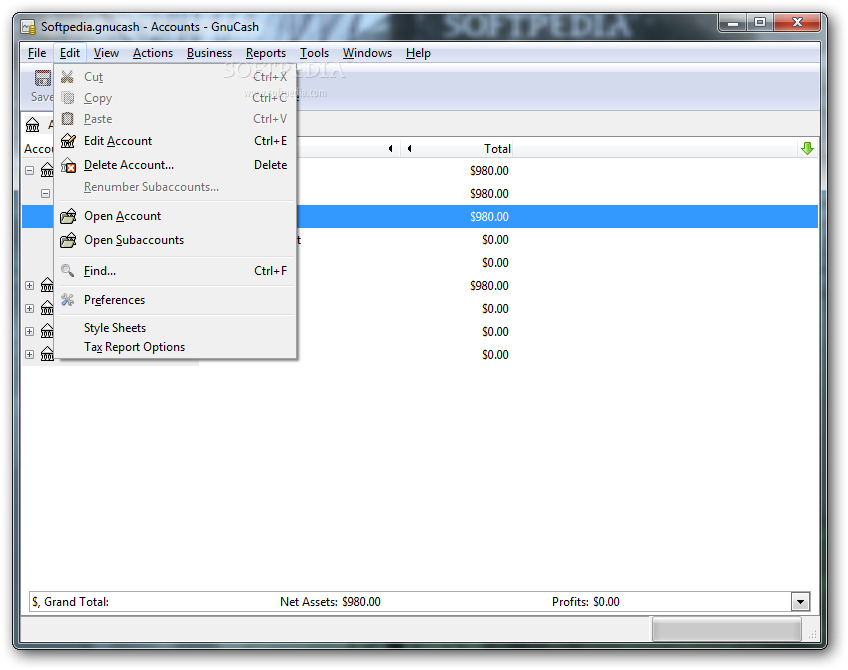Collapse the second-level account row
The height and width of the screenshot is (670, 848).
(x=45, y=193)
